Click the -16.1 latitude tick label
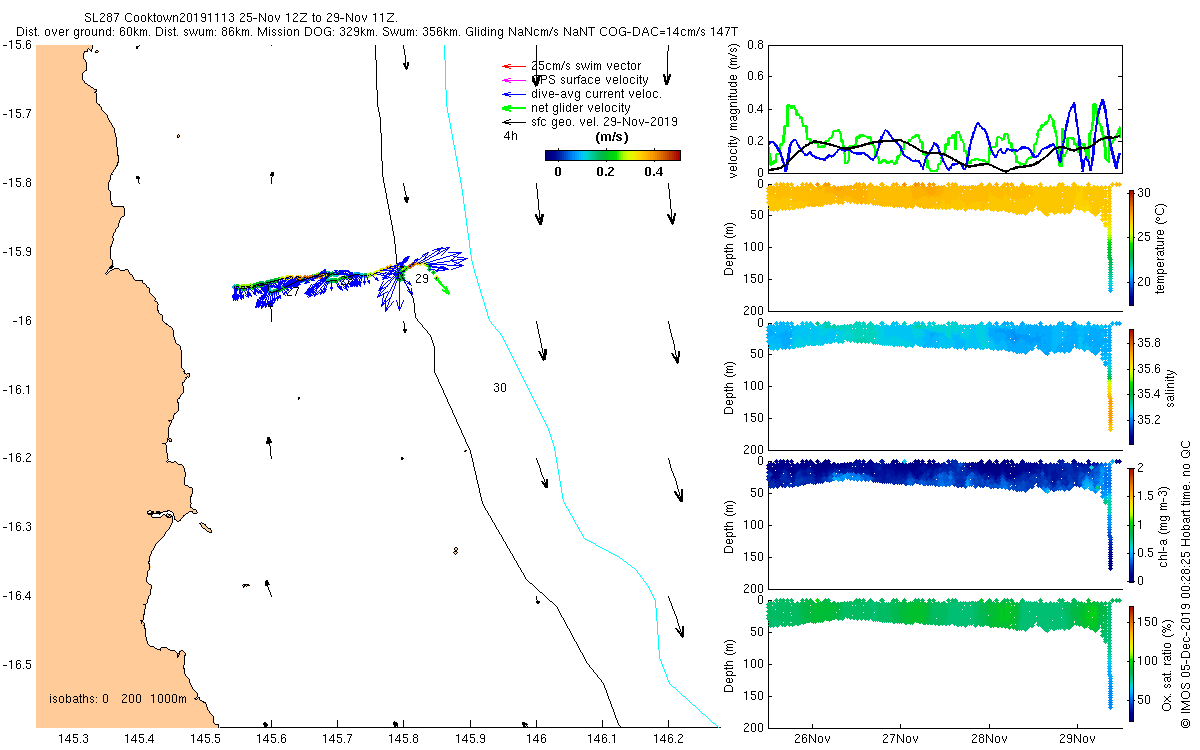Image resolution: width=1200 pixels, height=750 pixels. pos(16,389)
